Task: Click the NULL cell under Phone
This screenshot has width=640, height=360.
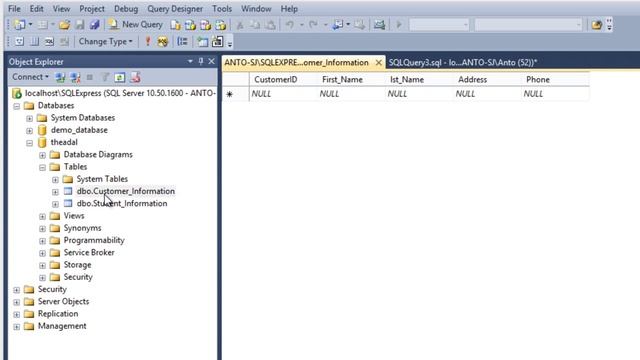Action: click(556, 93)
